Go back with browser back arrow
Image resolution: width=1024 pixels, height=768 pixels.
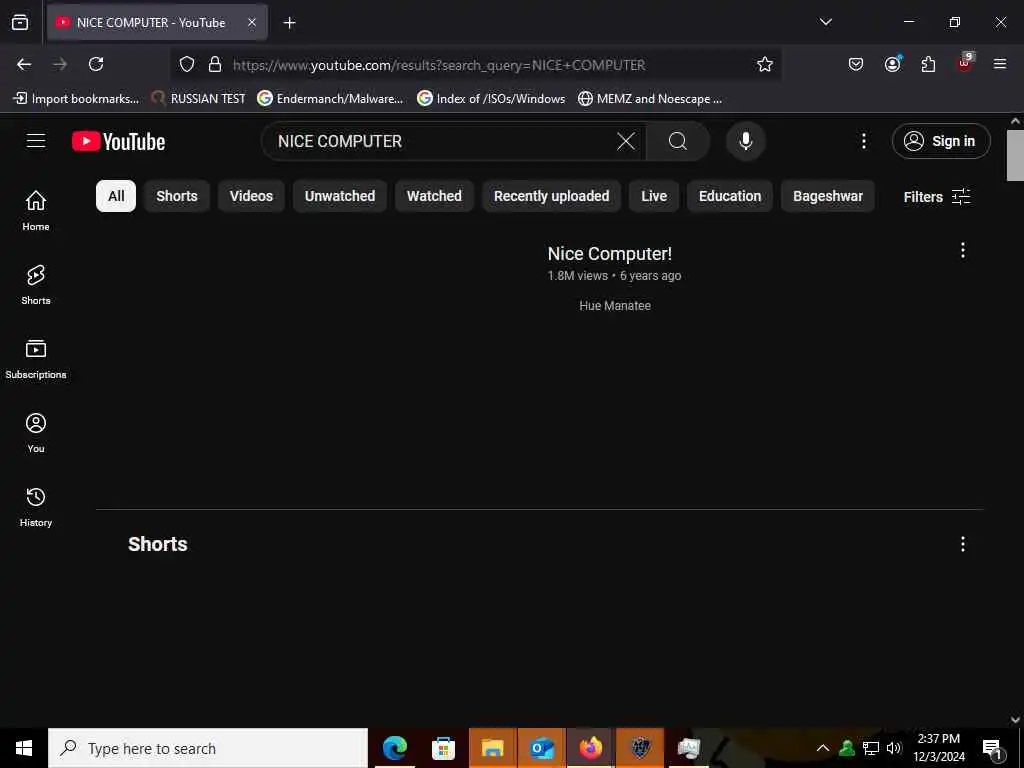click(24, 64)
